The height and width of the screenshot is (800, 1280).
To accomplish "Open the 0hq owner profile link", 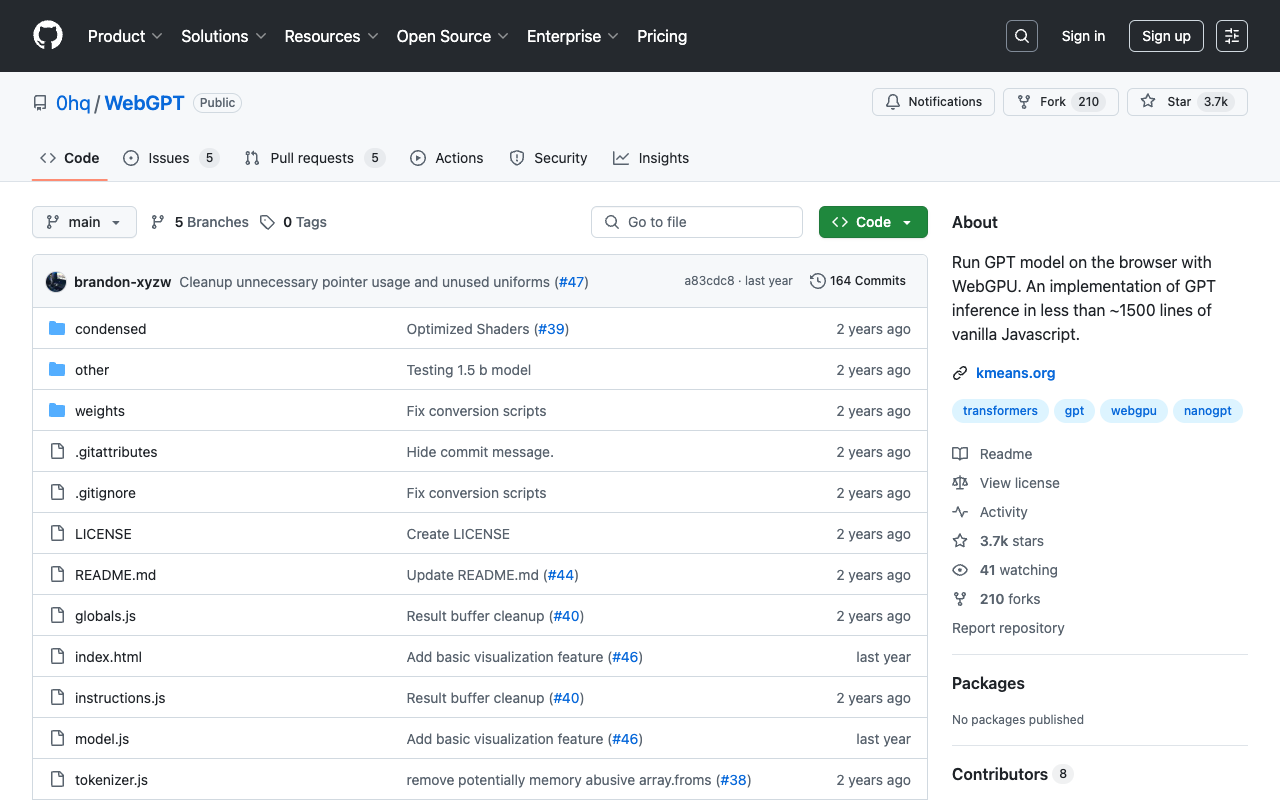I will 73,103.
